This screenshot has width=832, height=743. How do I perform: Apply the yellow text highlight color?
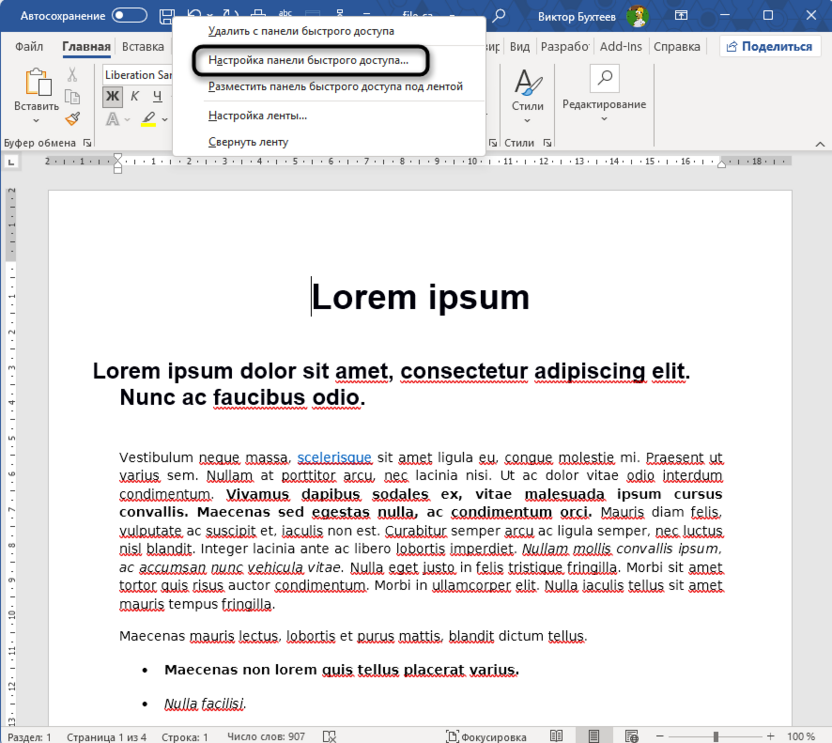point(149,119)
